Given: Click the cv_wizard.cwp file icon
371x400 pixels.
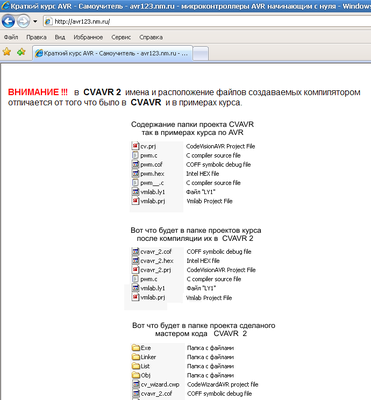Looking at the screenshot, I should [x=136, y=384].
